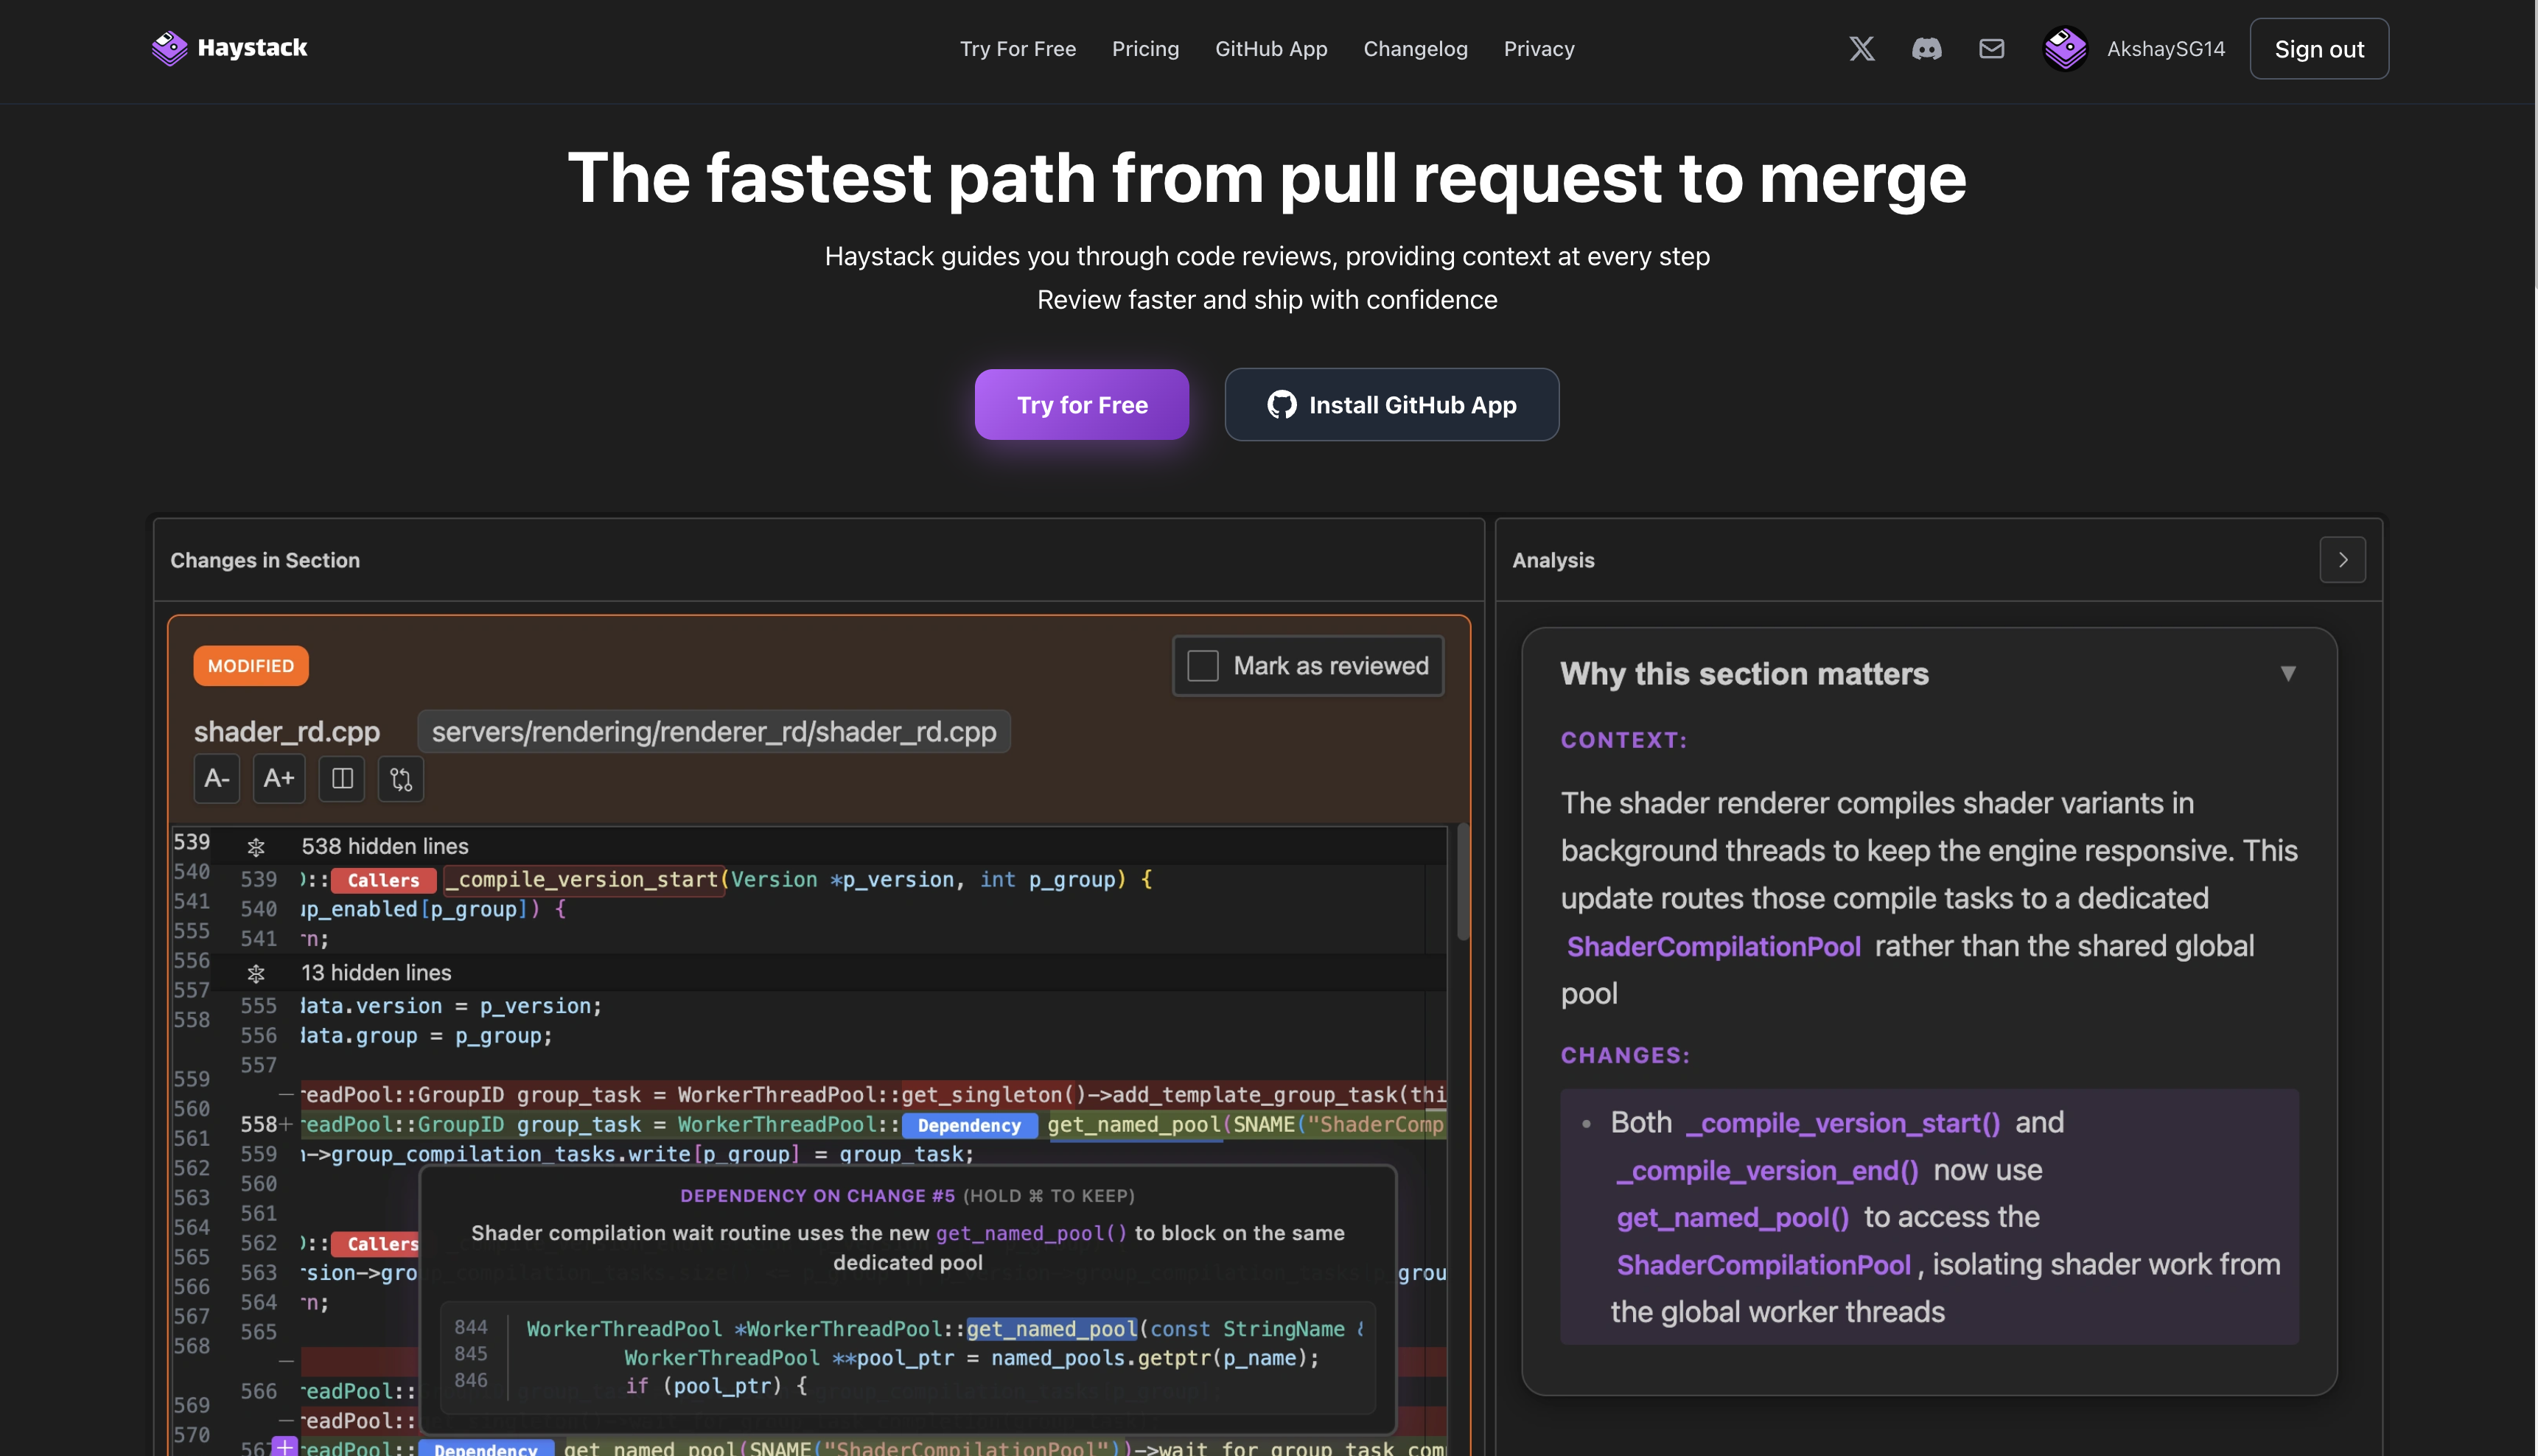Collapse the Analysis panel with chevron
The width and height of the screenshot is (2538, 1456).
tap(2342, 560)
